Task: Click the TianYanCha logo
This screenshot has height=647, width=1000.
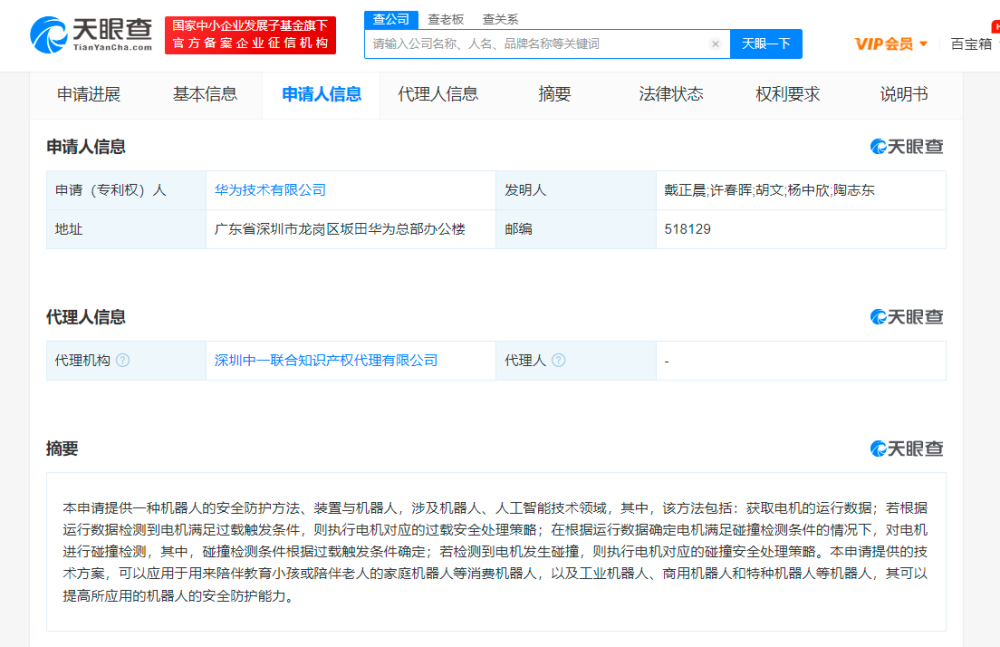Action: point(91,35)
